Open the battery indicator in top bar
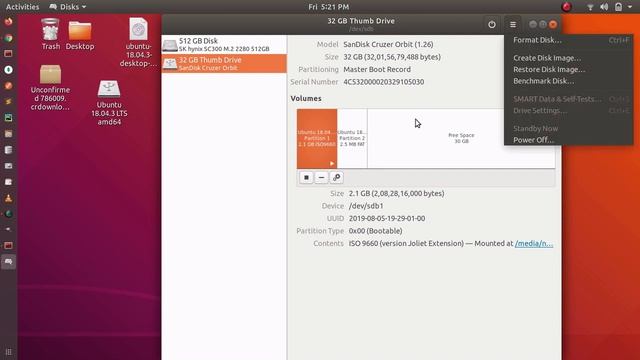The height and width of the screenshot is (360, 640). [x=618, y=7]
